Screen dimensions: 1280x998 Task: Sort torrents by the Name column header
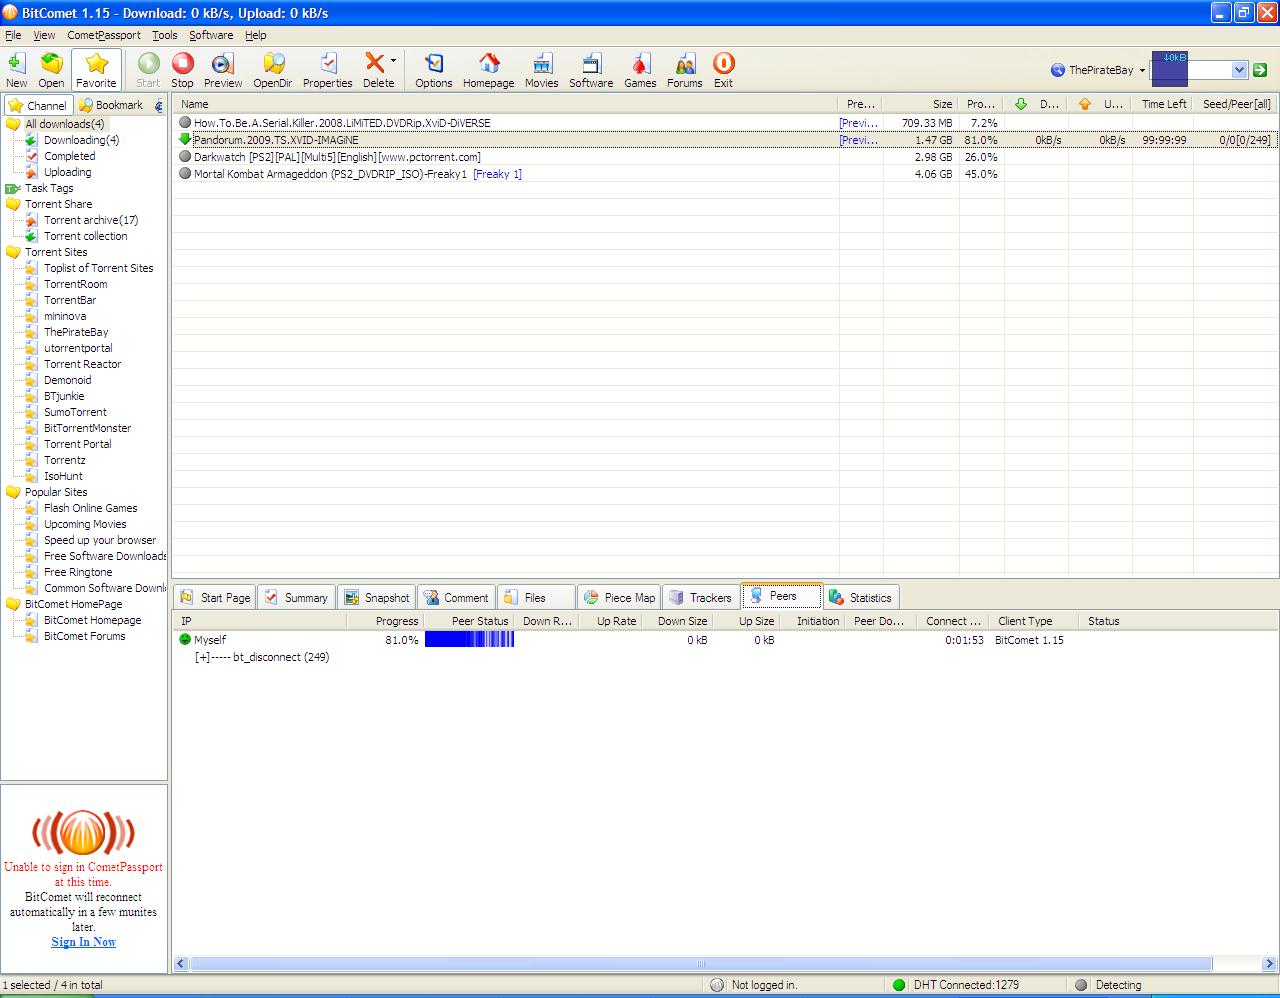506,104
